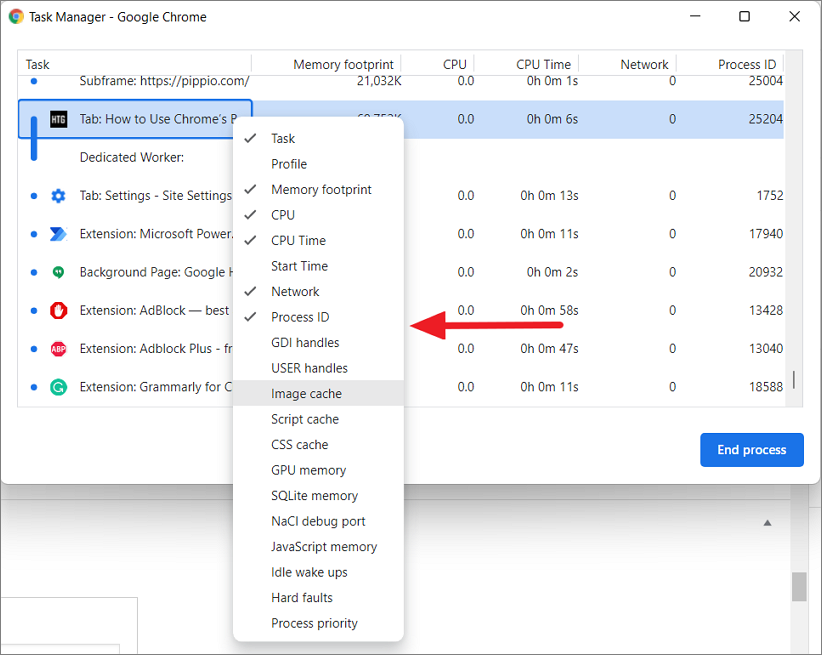Uncheck the Memory footprint column option

click(x=320, y=190)
